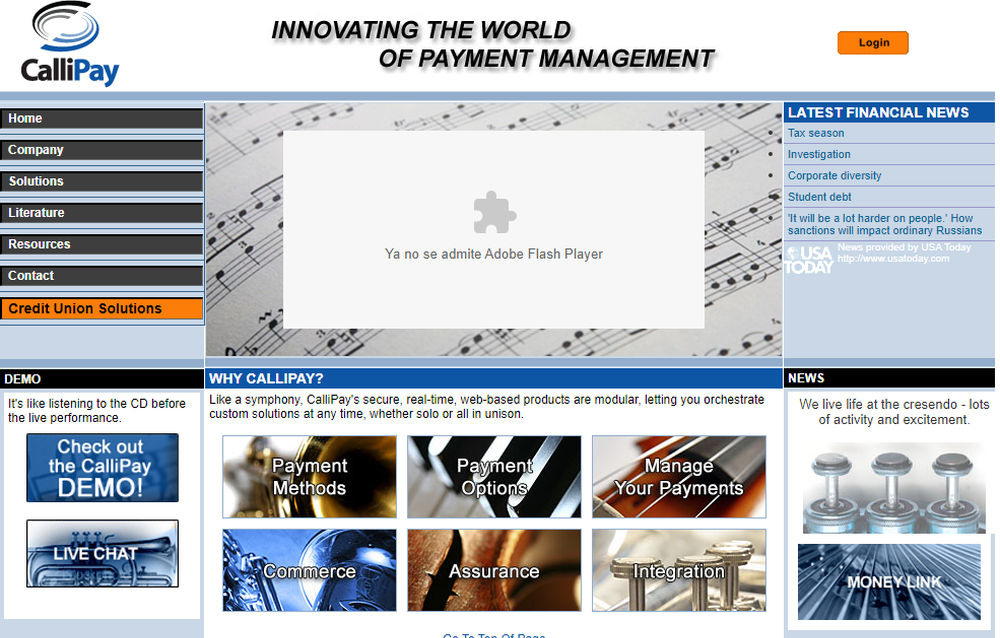
Task: Select the Assurance tile
Action: (494, 570)
